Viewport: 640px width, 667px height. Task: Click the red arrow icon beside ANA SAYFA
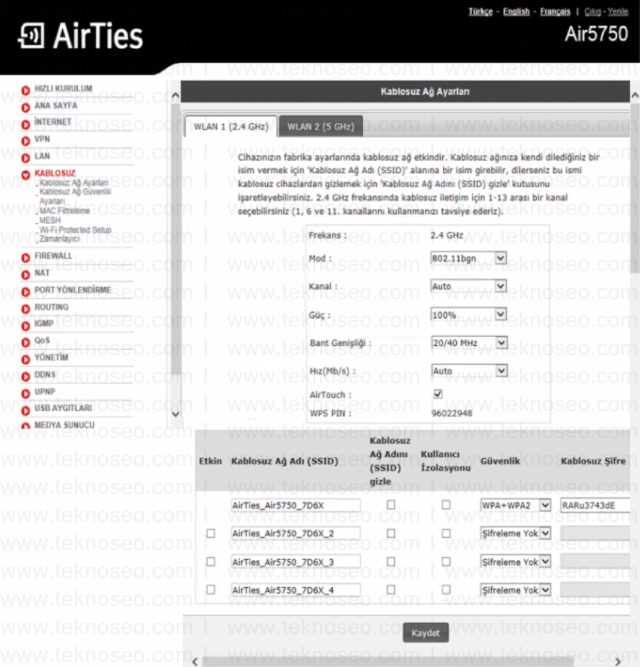pos(26,107)
